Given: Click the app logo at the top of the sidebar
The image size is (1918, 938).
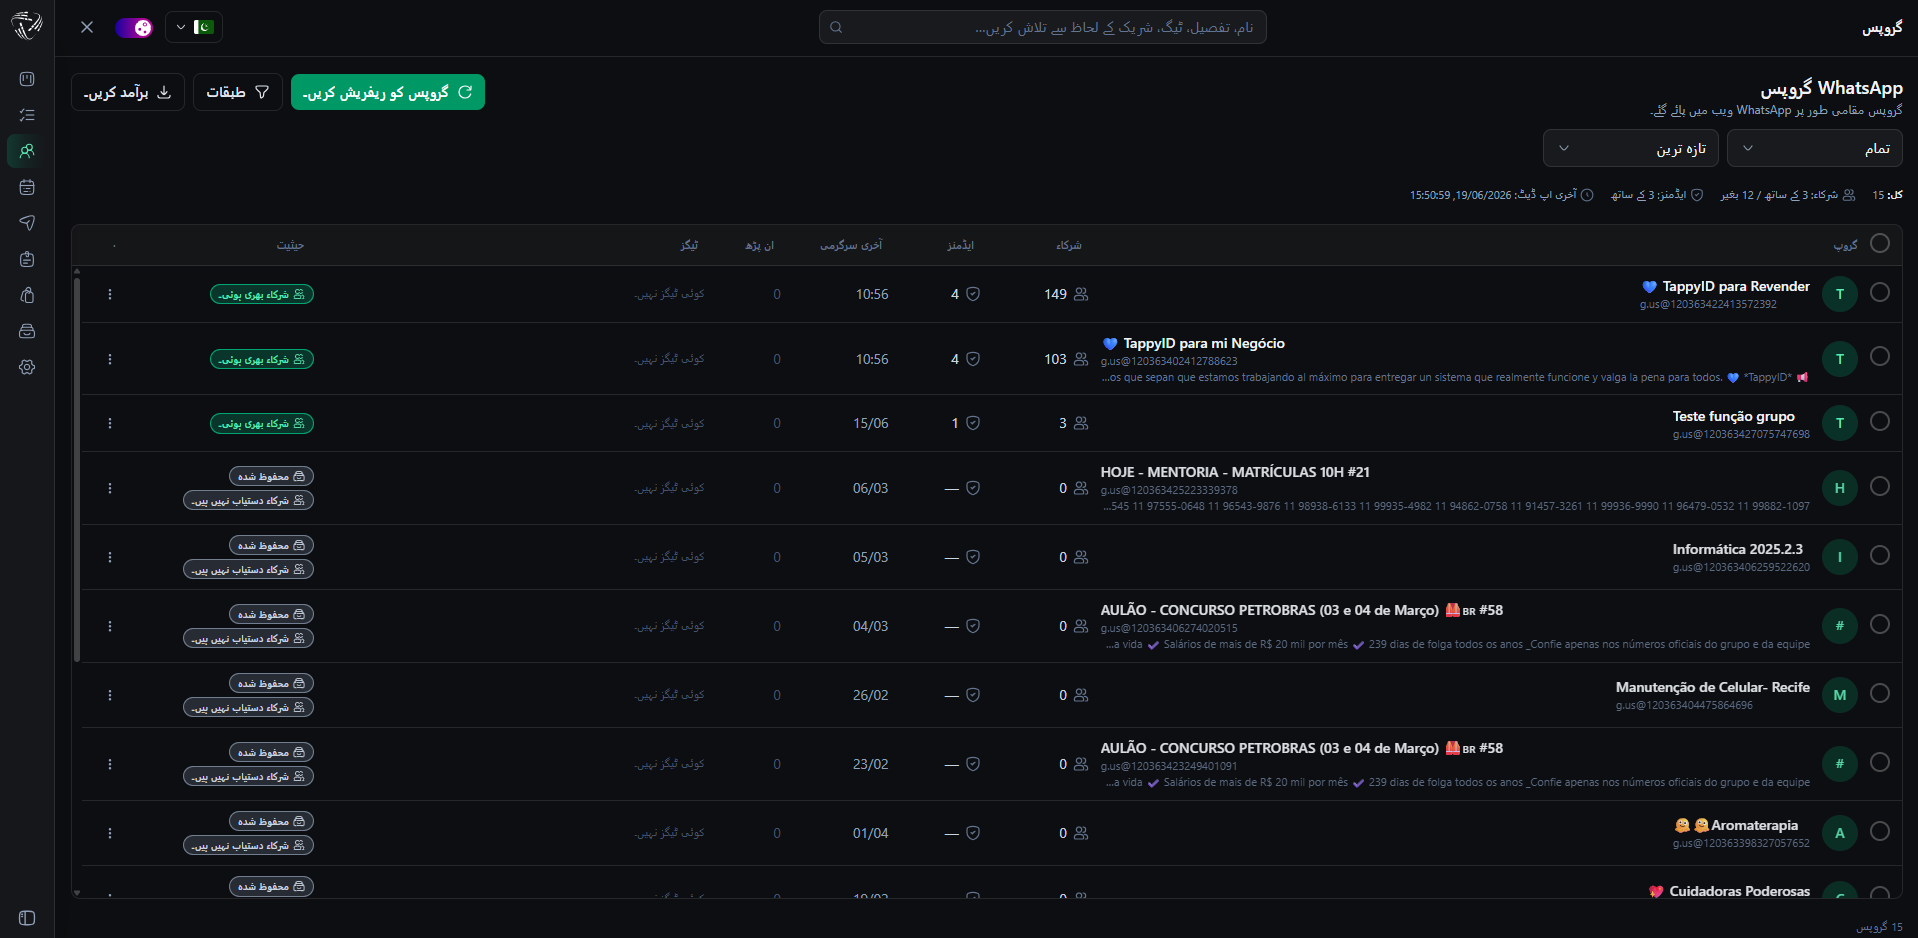Looking at the screenshot, I should (x=27, y=26).
